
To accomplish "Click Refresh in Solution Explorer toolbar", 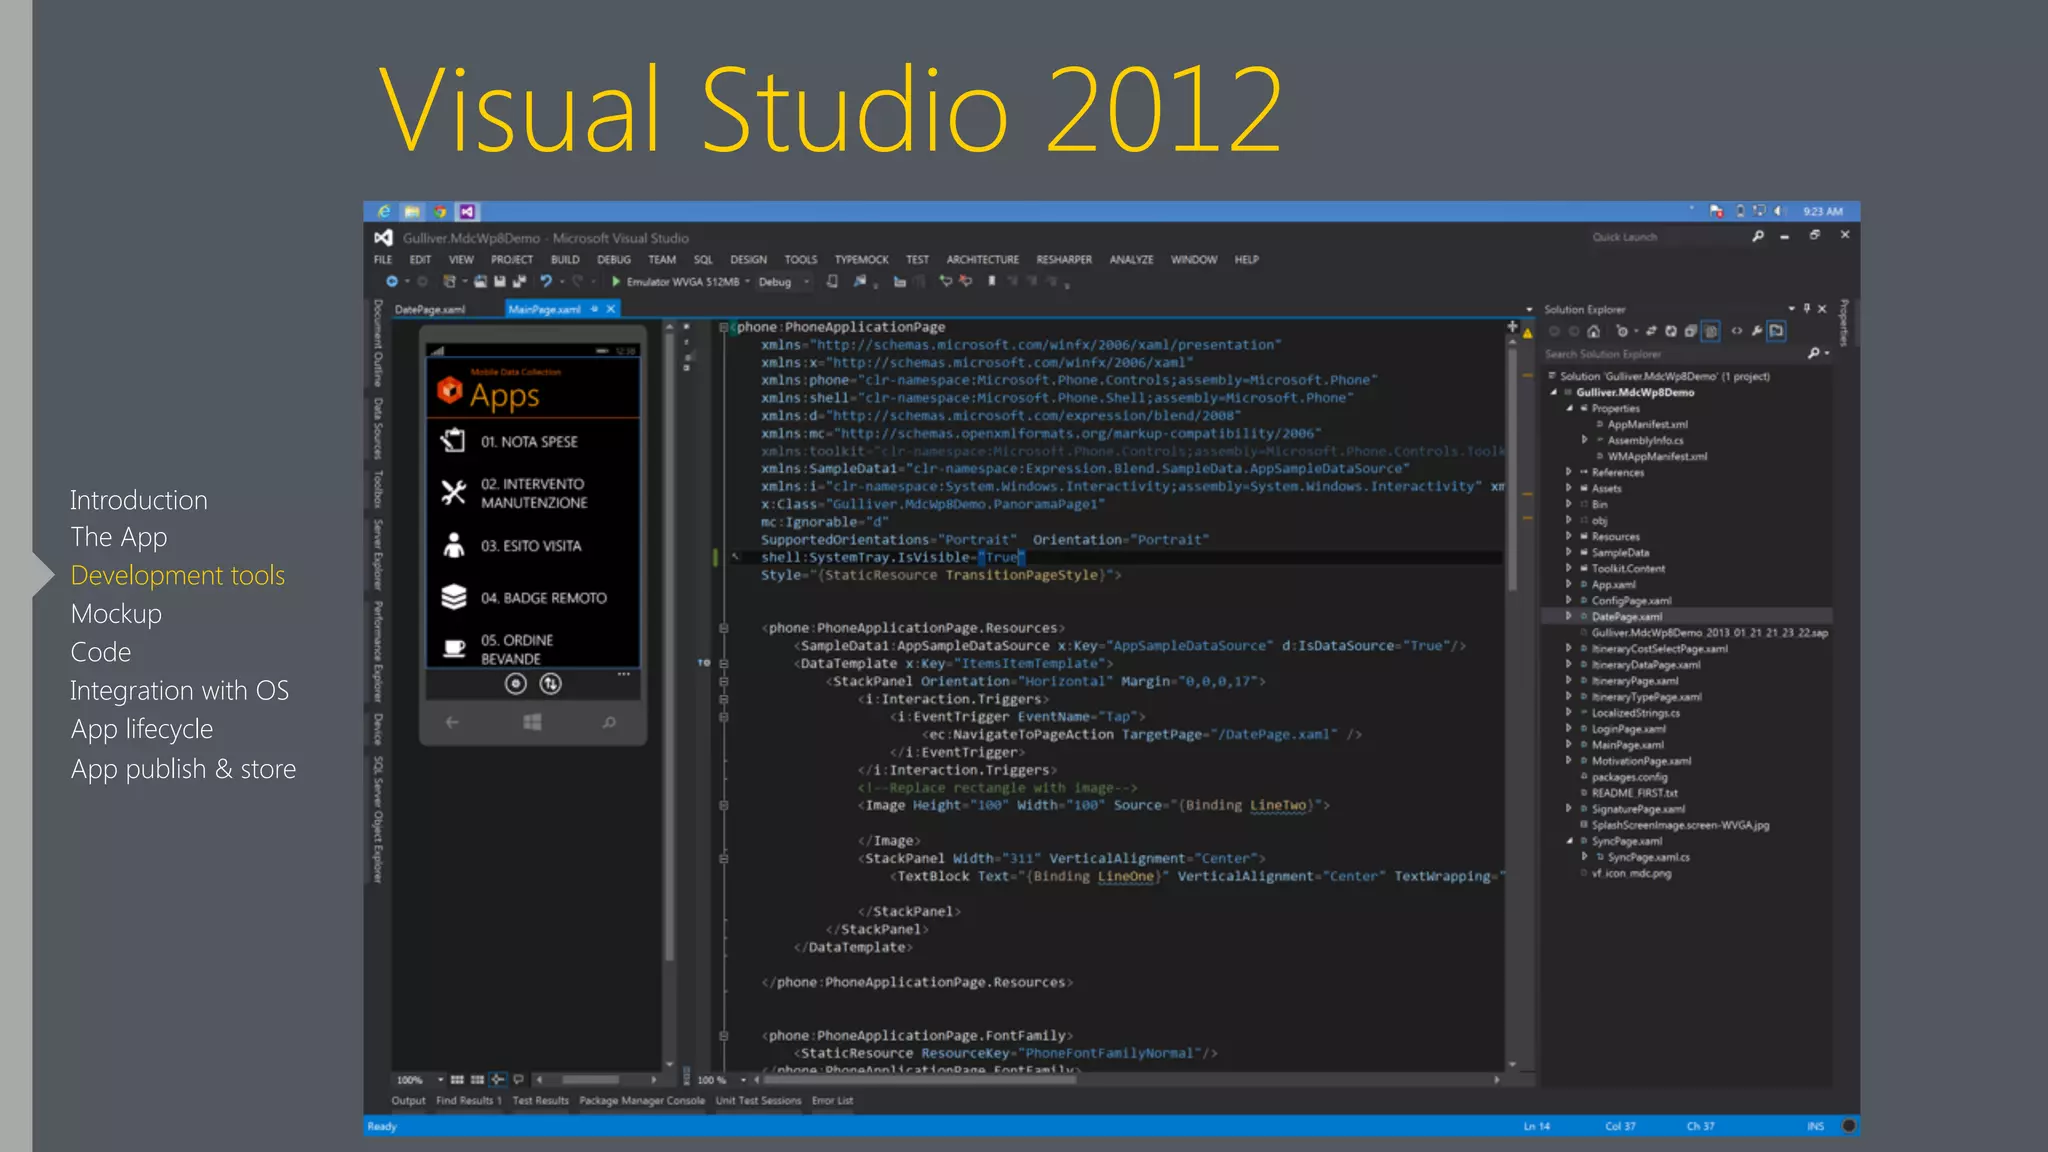I will (x=1670, y=331).
